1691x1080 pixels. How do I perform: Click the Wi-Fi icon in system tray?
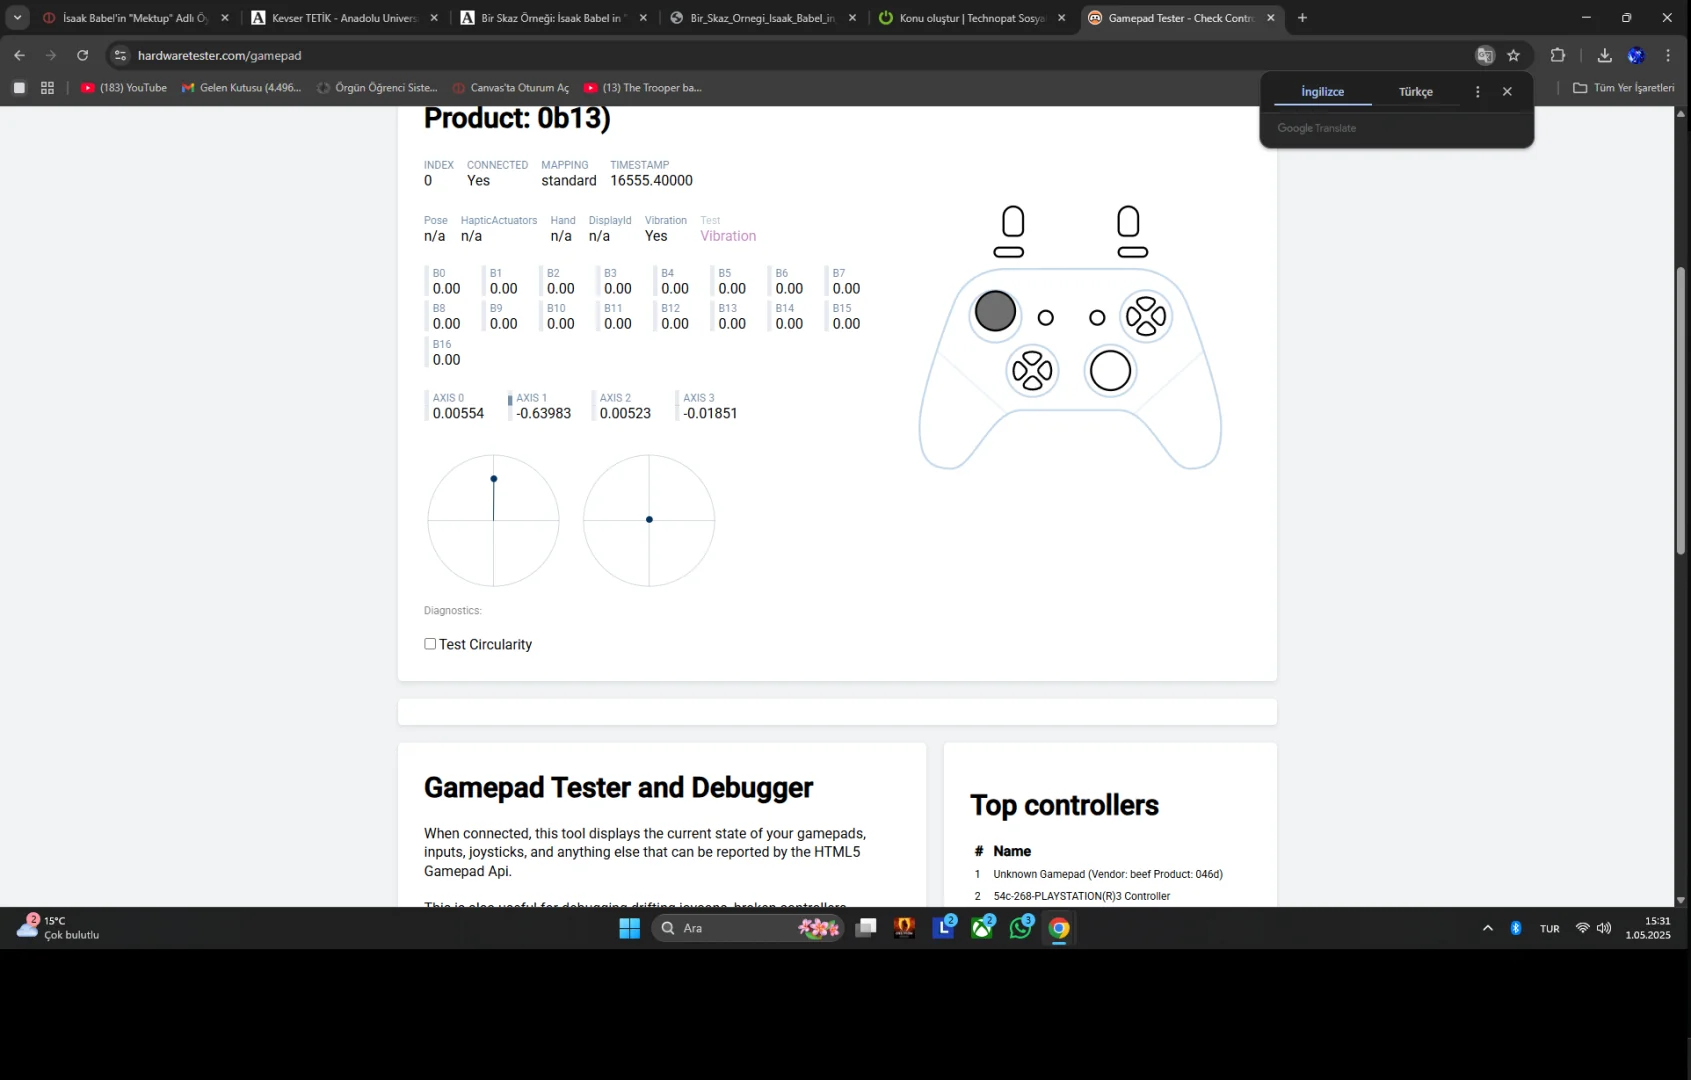tap(1582, 928)
